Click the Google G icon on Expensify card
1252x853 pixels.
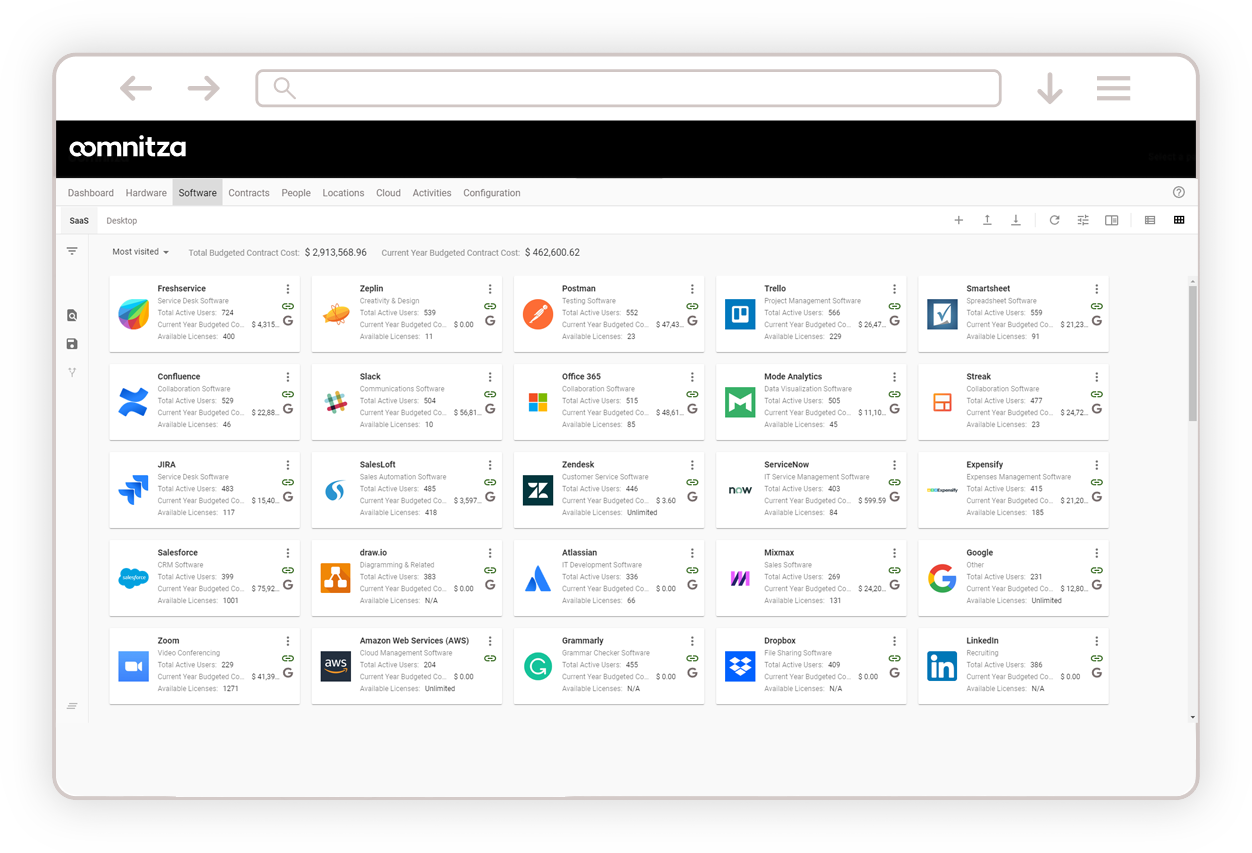point(1096,497)
